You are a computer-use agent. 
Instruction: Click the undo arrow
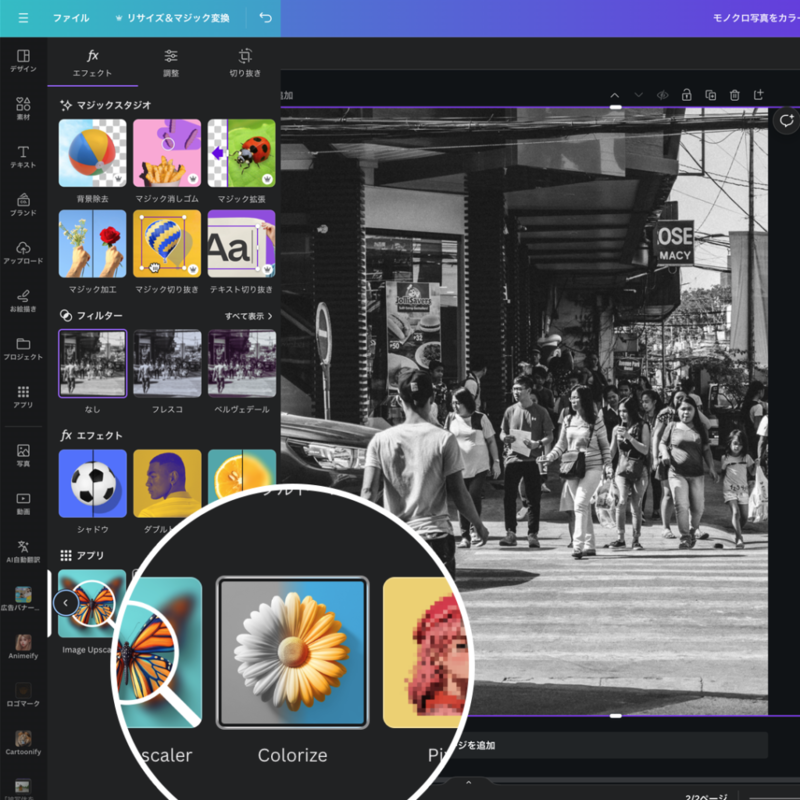[265, 18]
